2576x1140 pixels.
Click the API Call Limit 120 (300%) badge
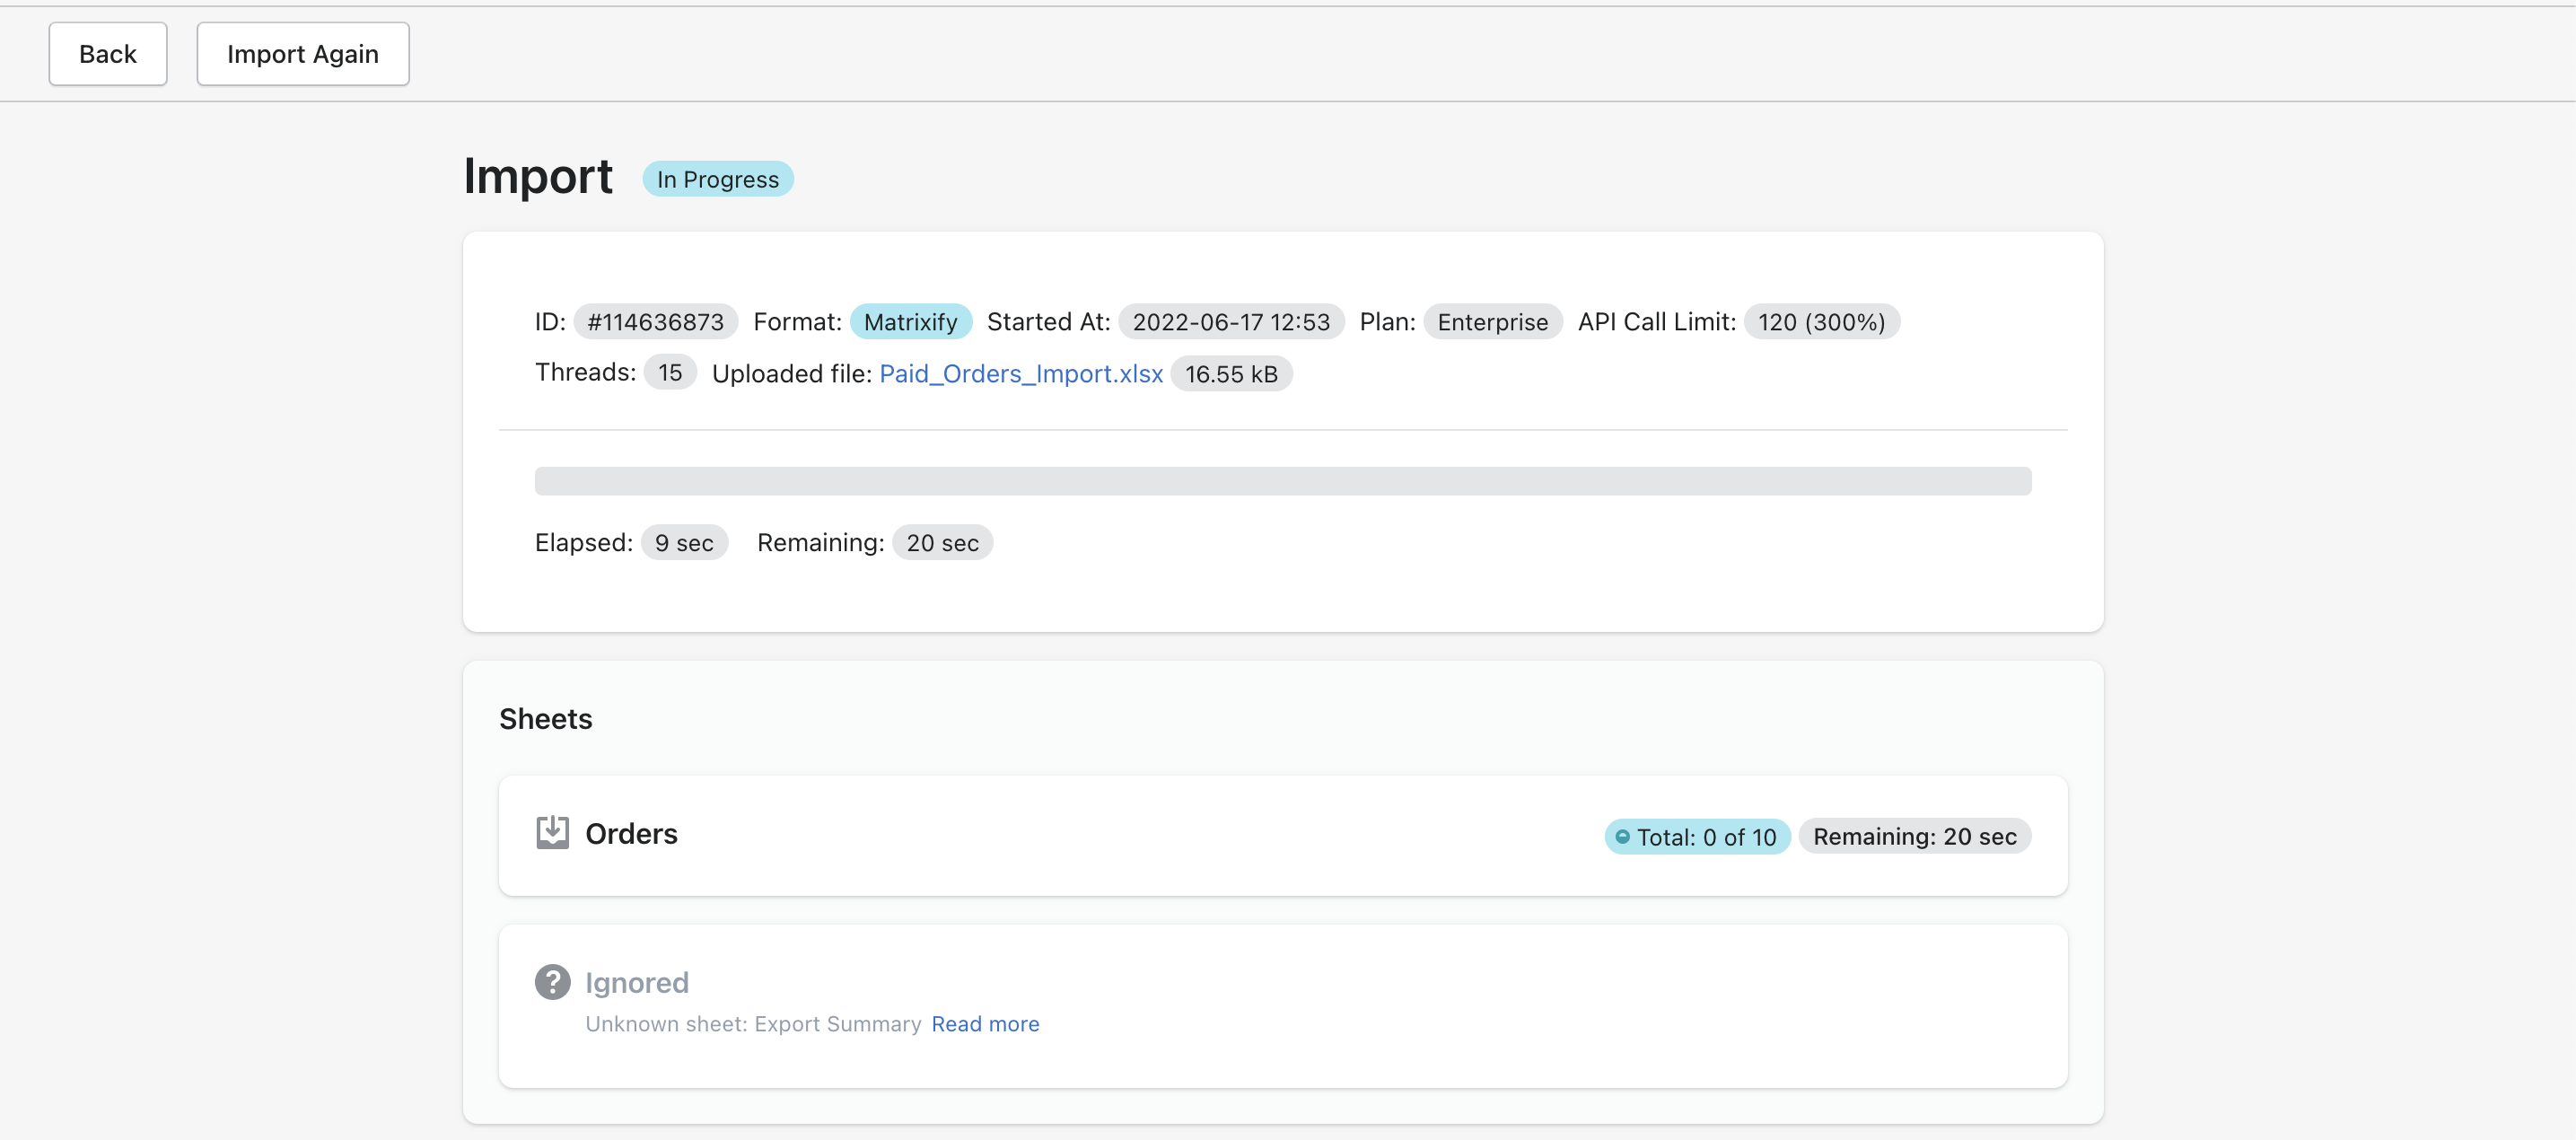pyautogui.click(x=1821, y=322)
